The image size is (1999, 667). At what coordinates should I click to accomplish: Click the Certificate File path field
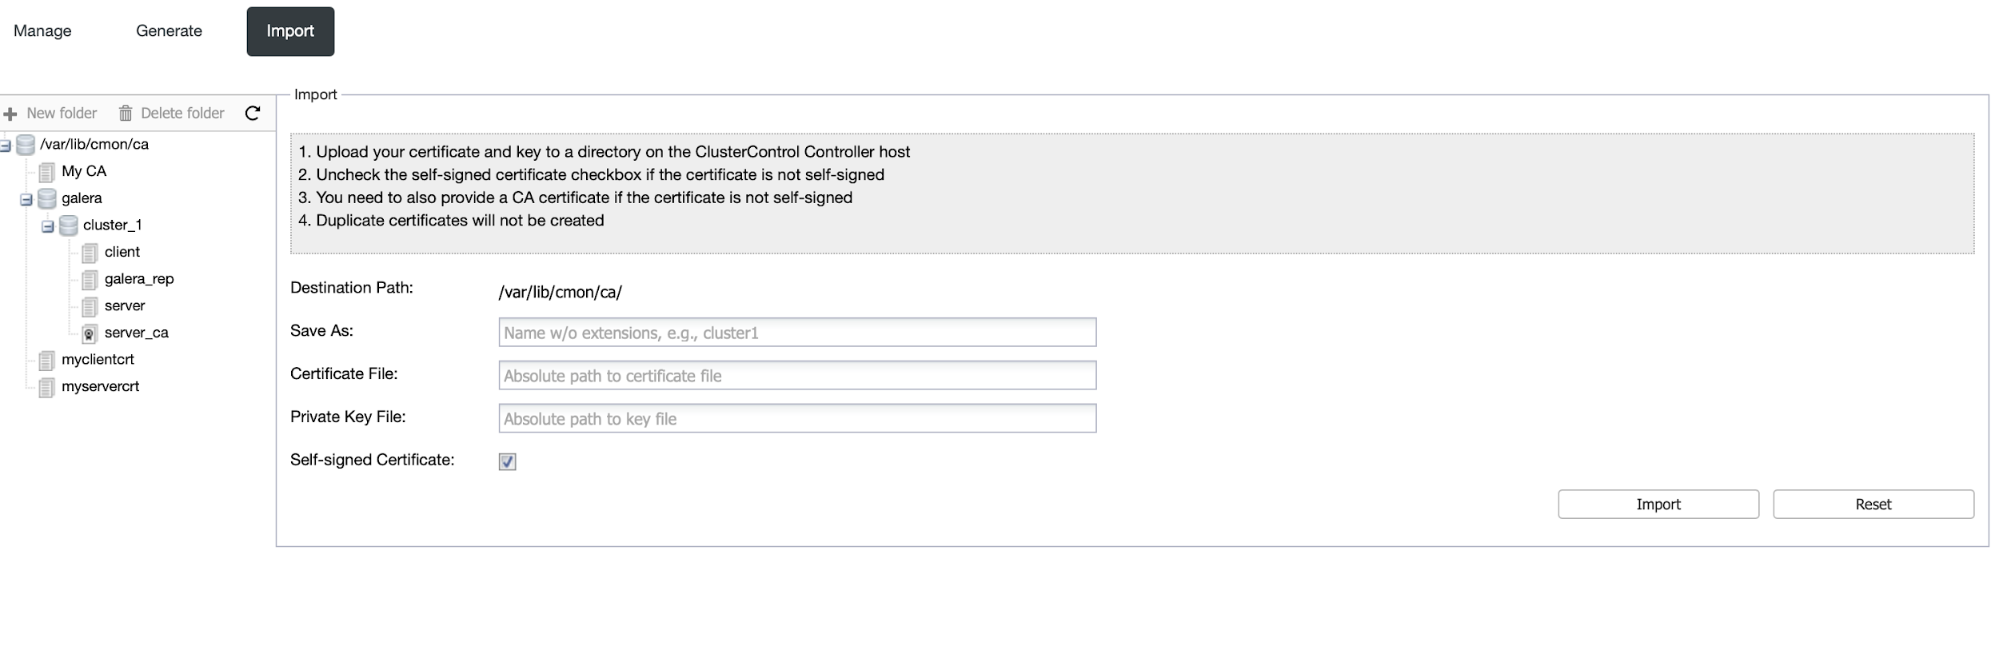coord(797,375)
